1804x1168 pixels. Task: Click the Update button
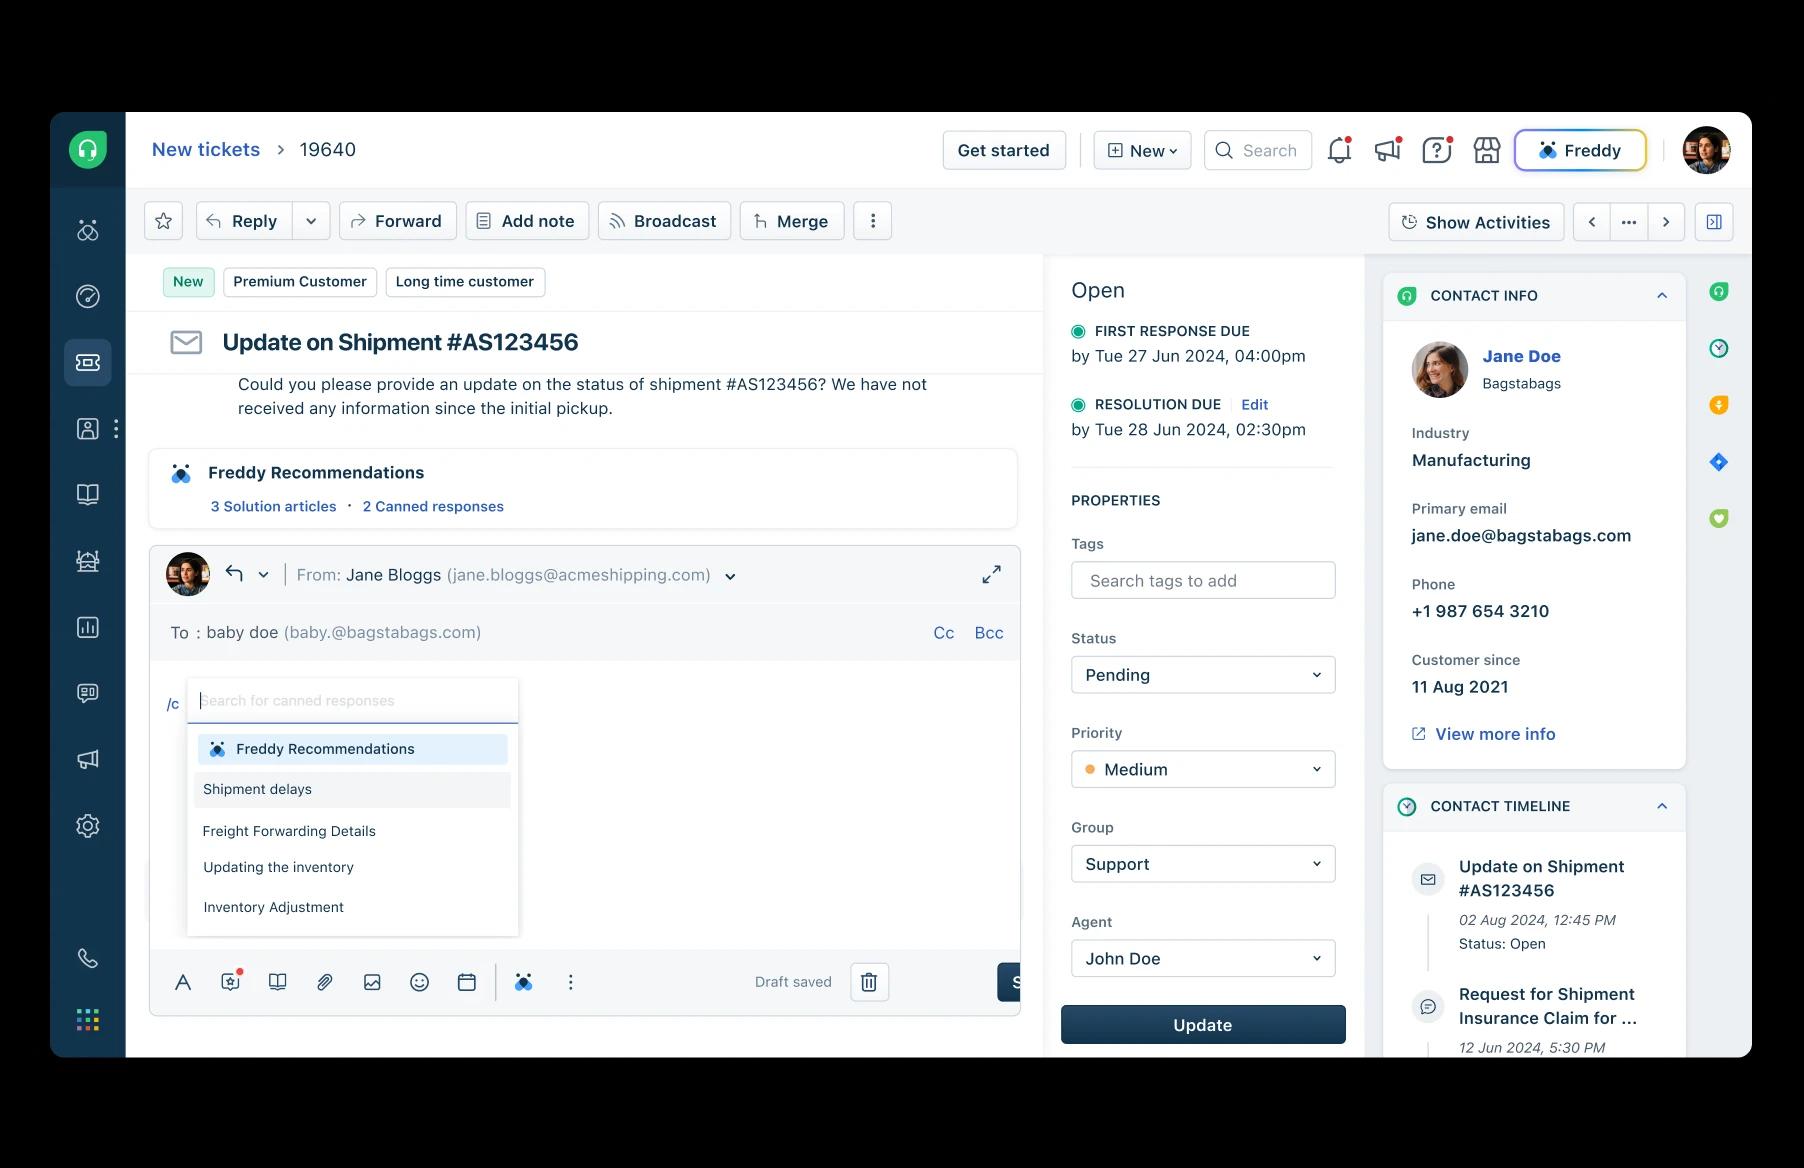tap(1203, 1025)
